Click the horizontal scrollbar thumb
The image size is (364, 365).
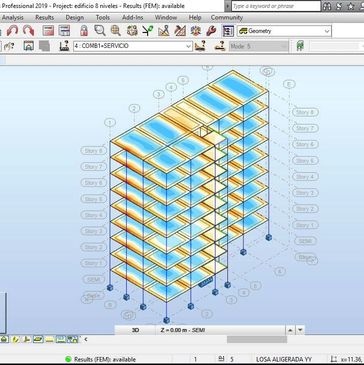coord(257,339)
